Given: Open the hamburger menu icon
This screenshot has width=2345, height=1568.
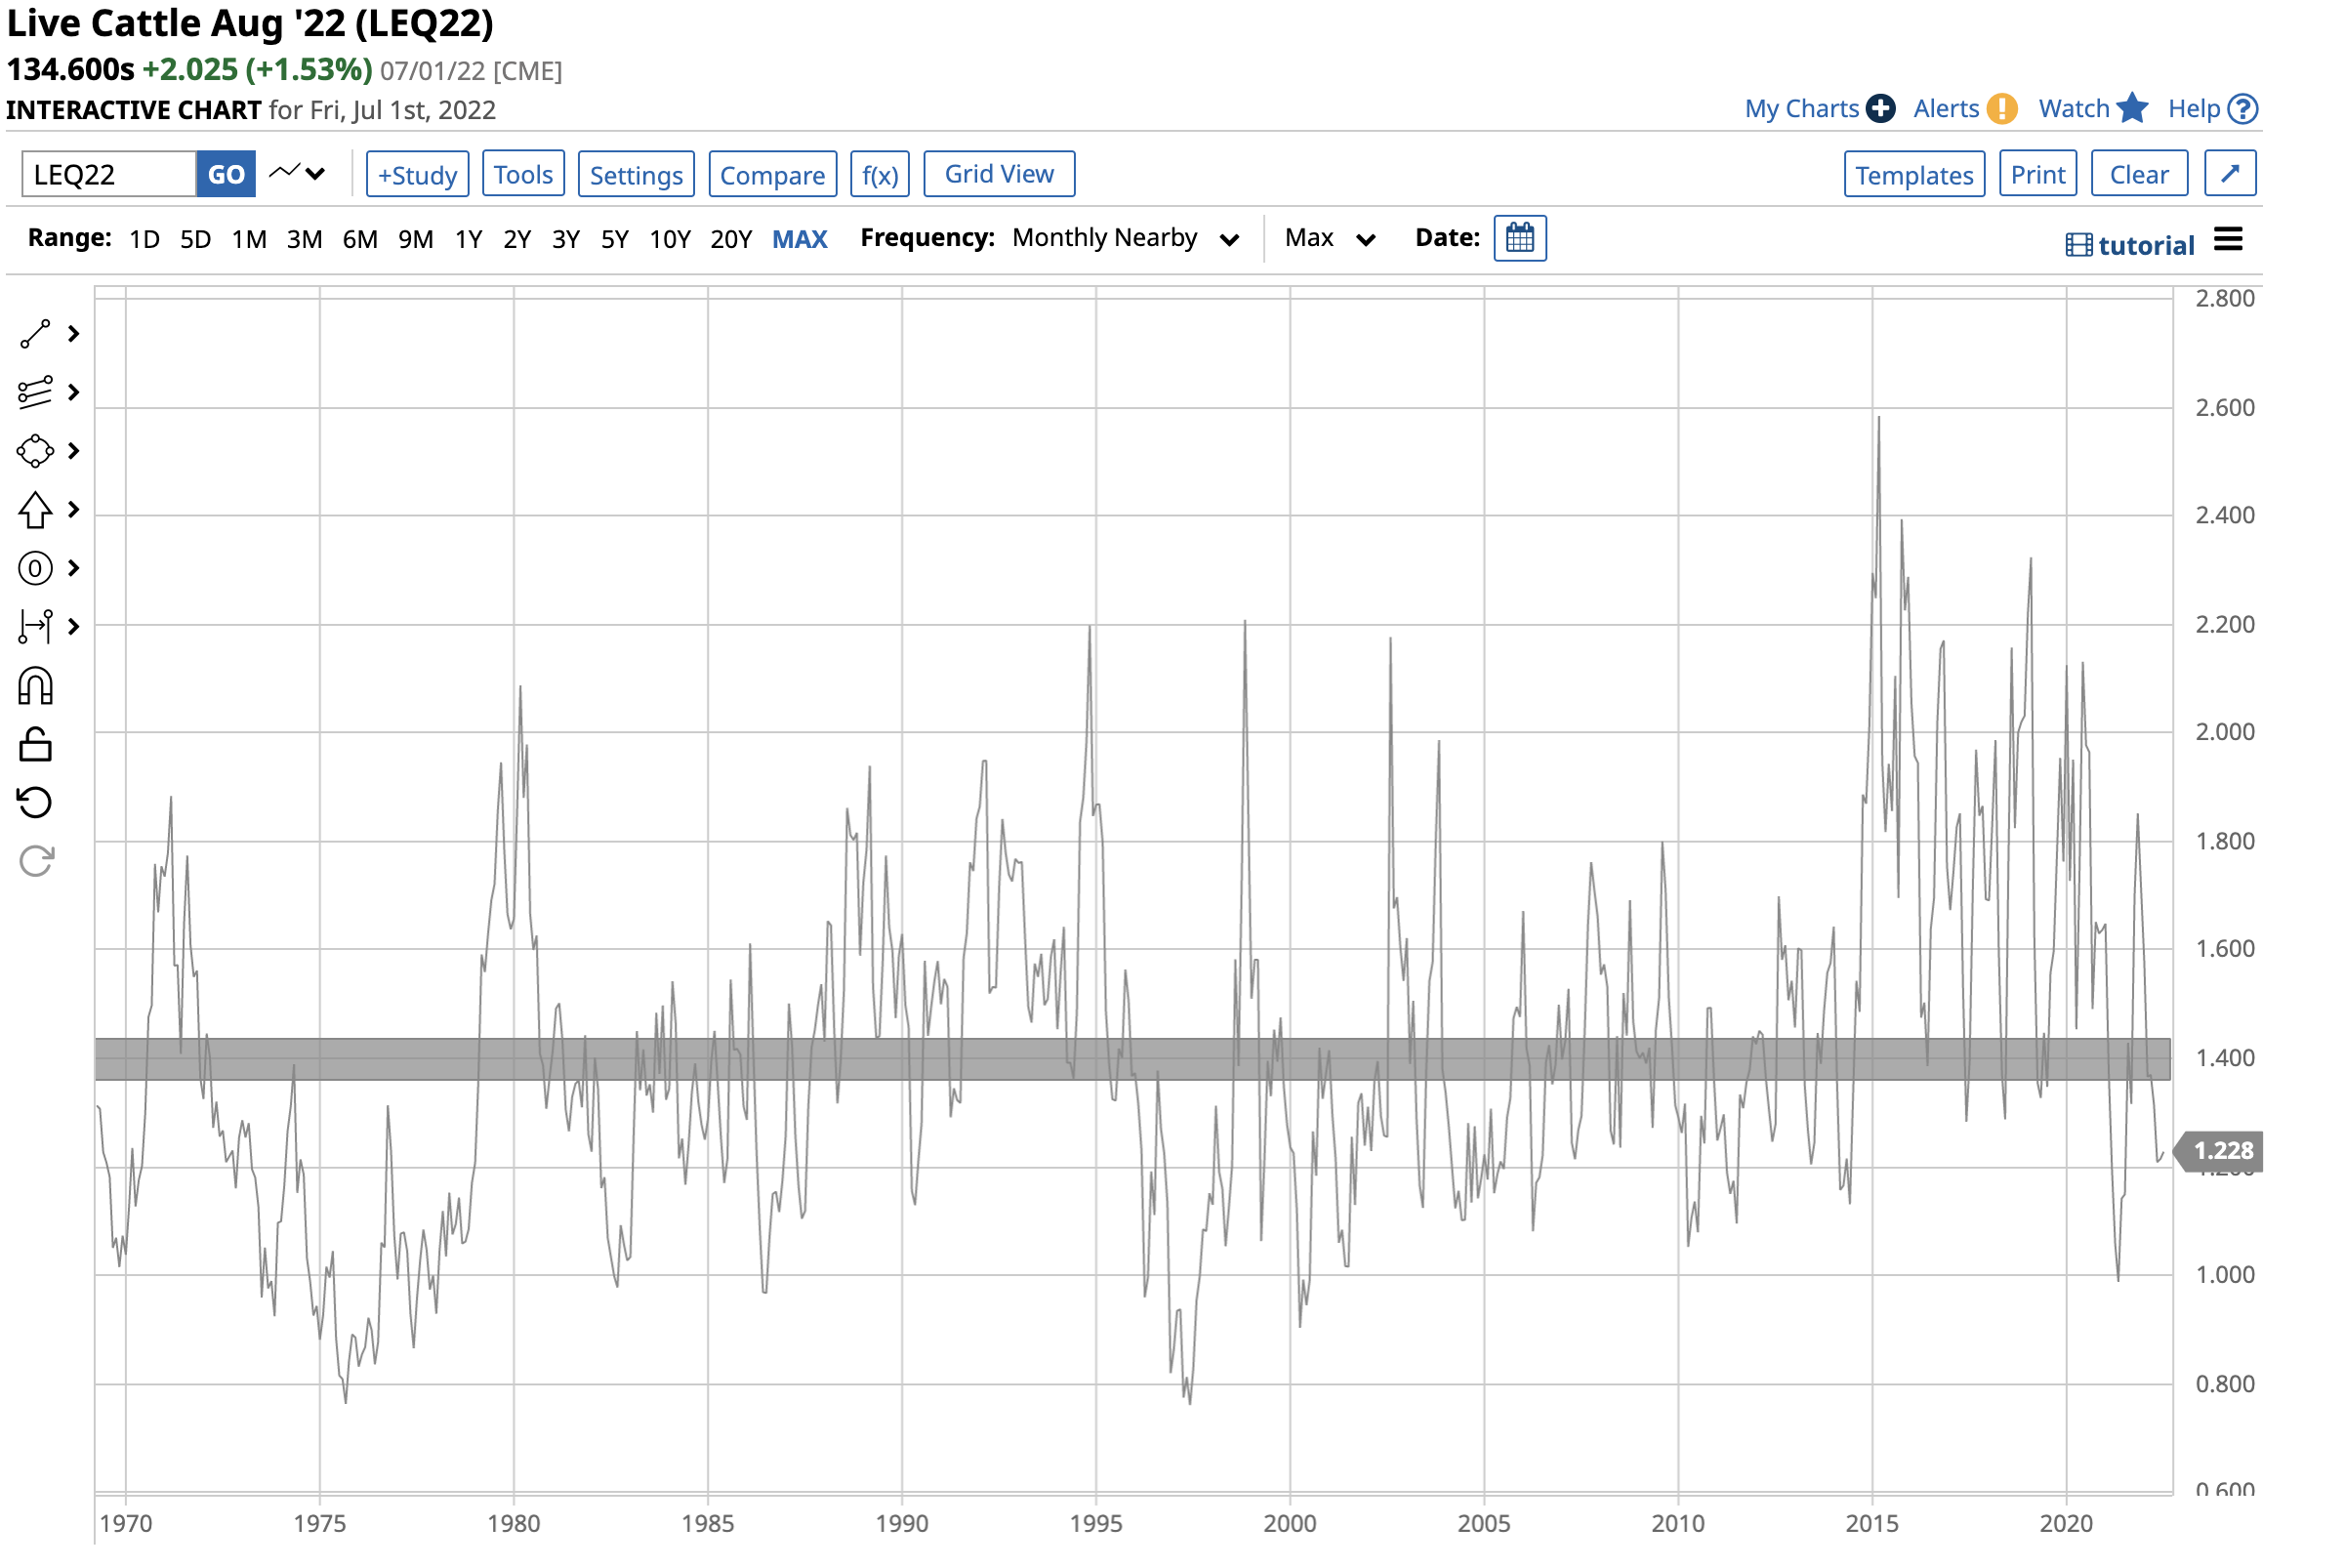Looking at the screenshot, I should [x=2228, y=240].
